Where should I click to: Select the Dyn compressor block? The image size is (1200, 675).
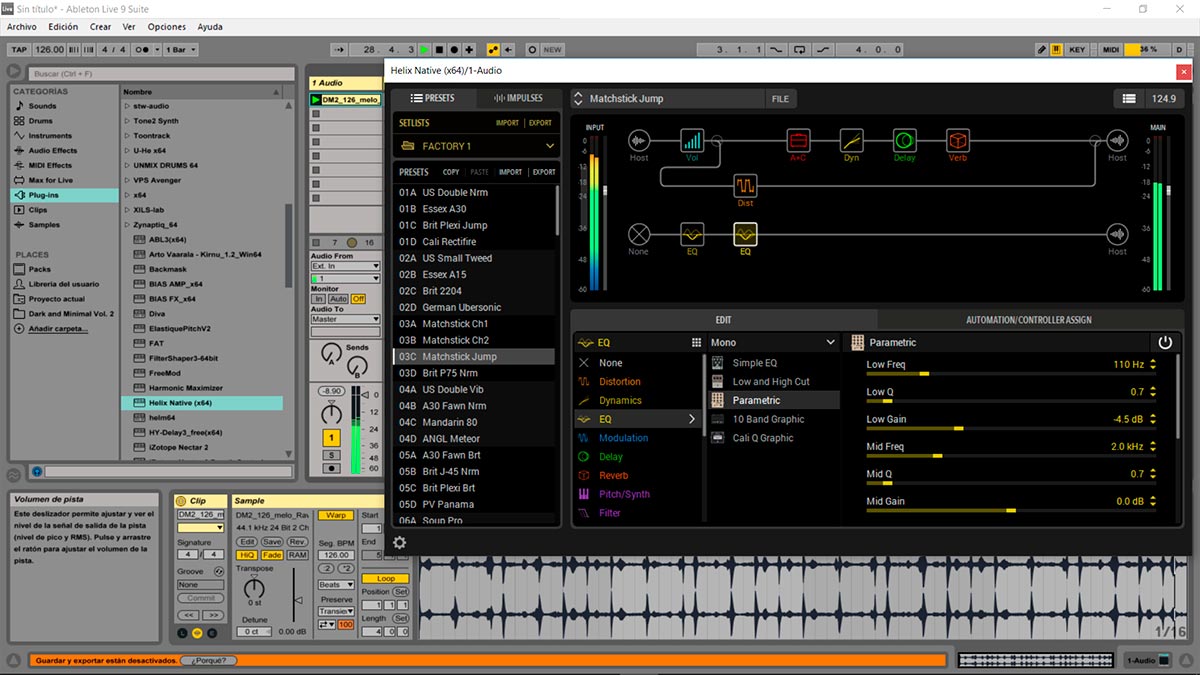[851, 140]
